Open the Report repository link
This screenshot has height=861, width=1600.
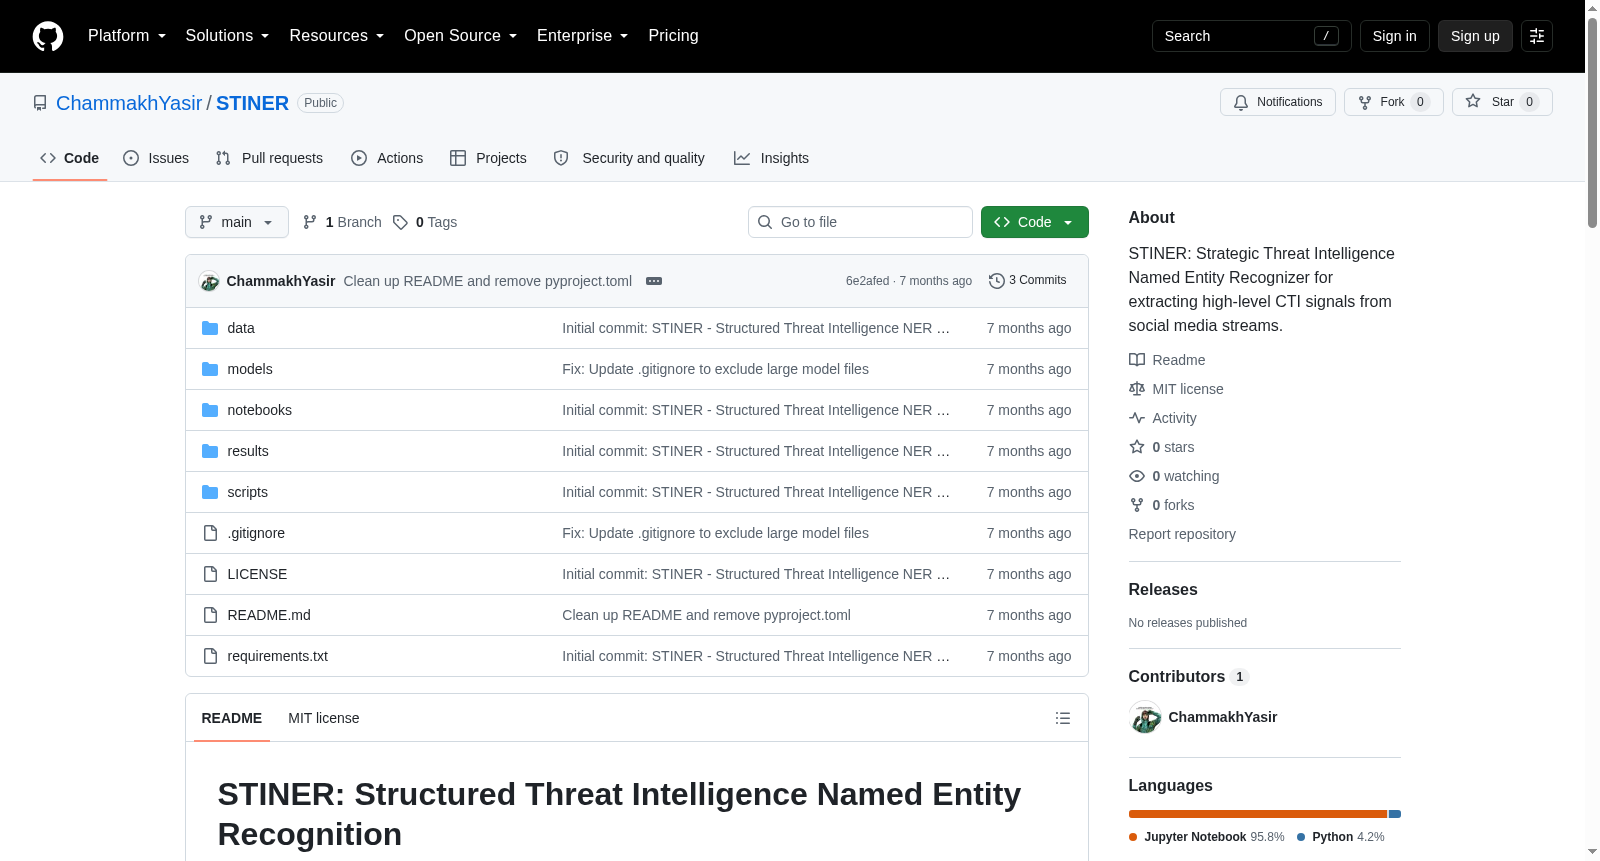(1182, 534)
